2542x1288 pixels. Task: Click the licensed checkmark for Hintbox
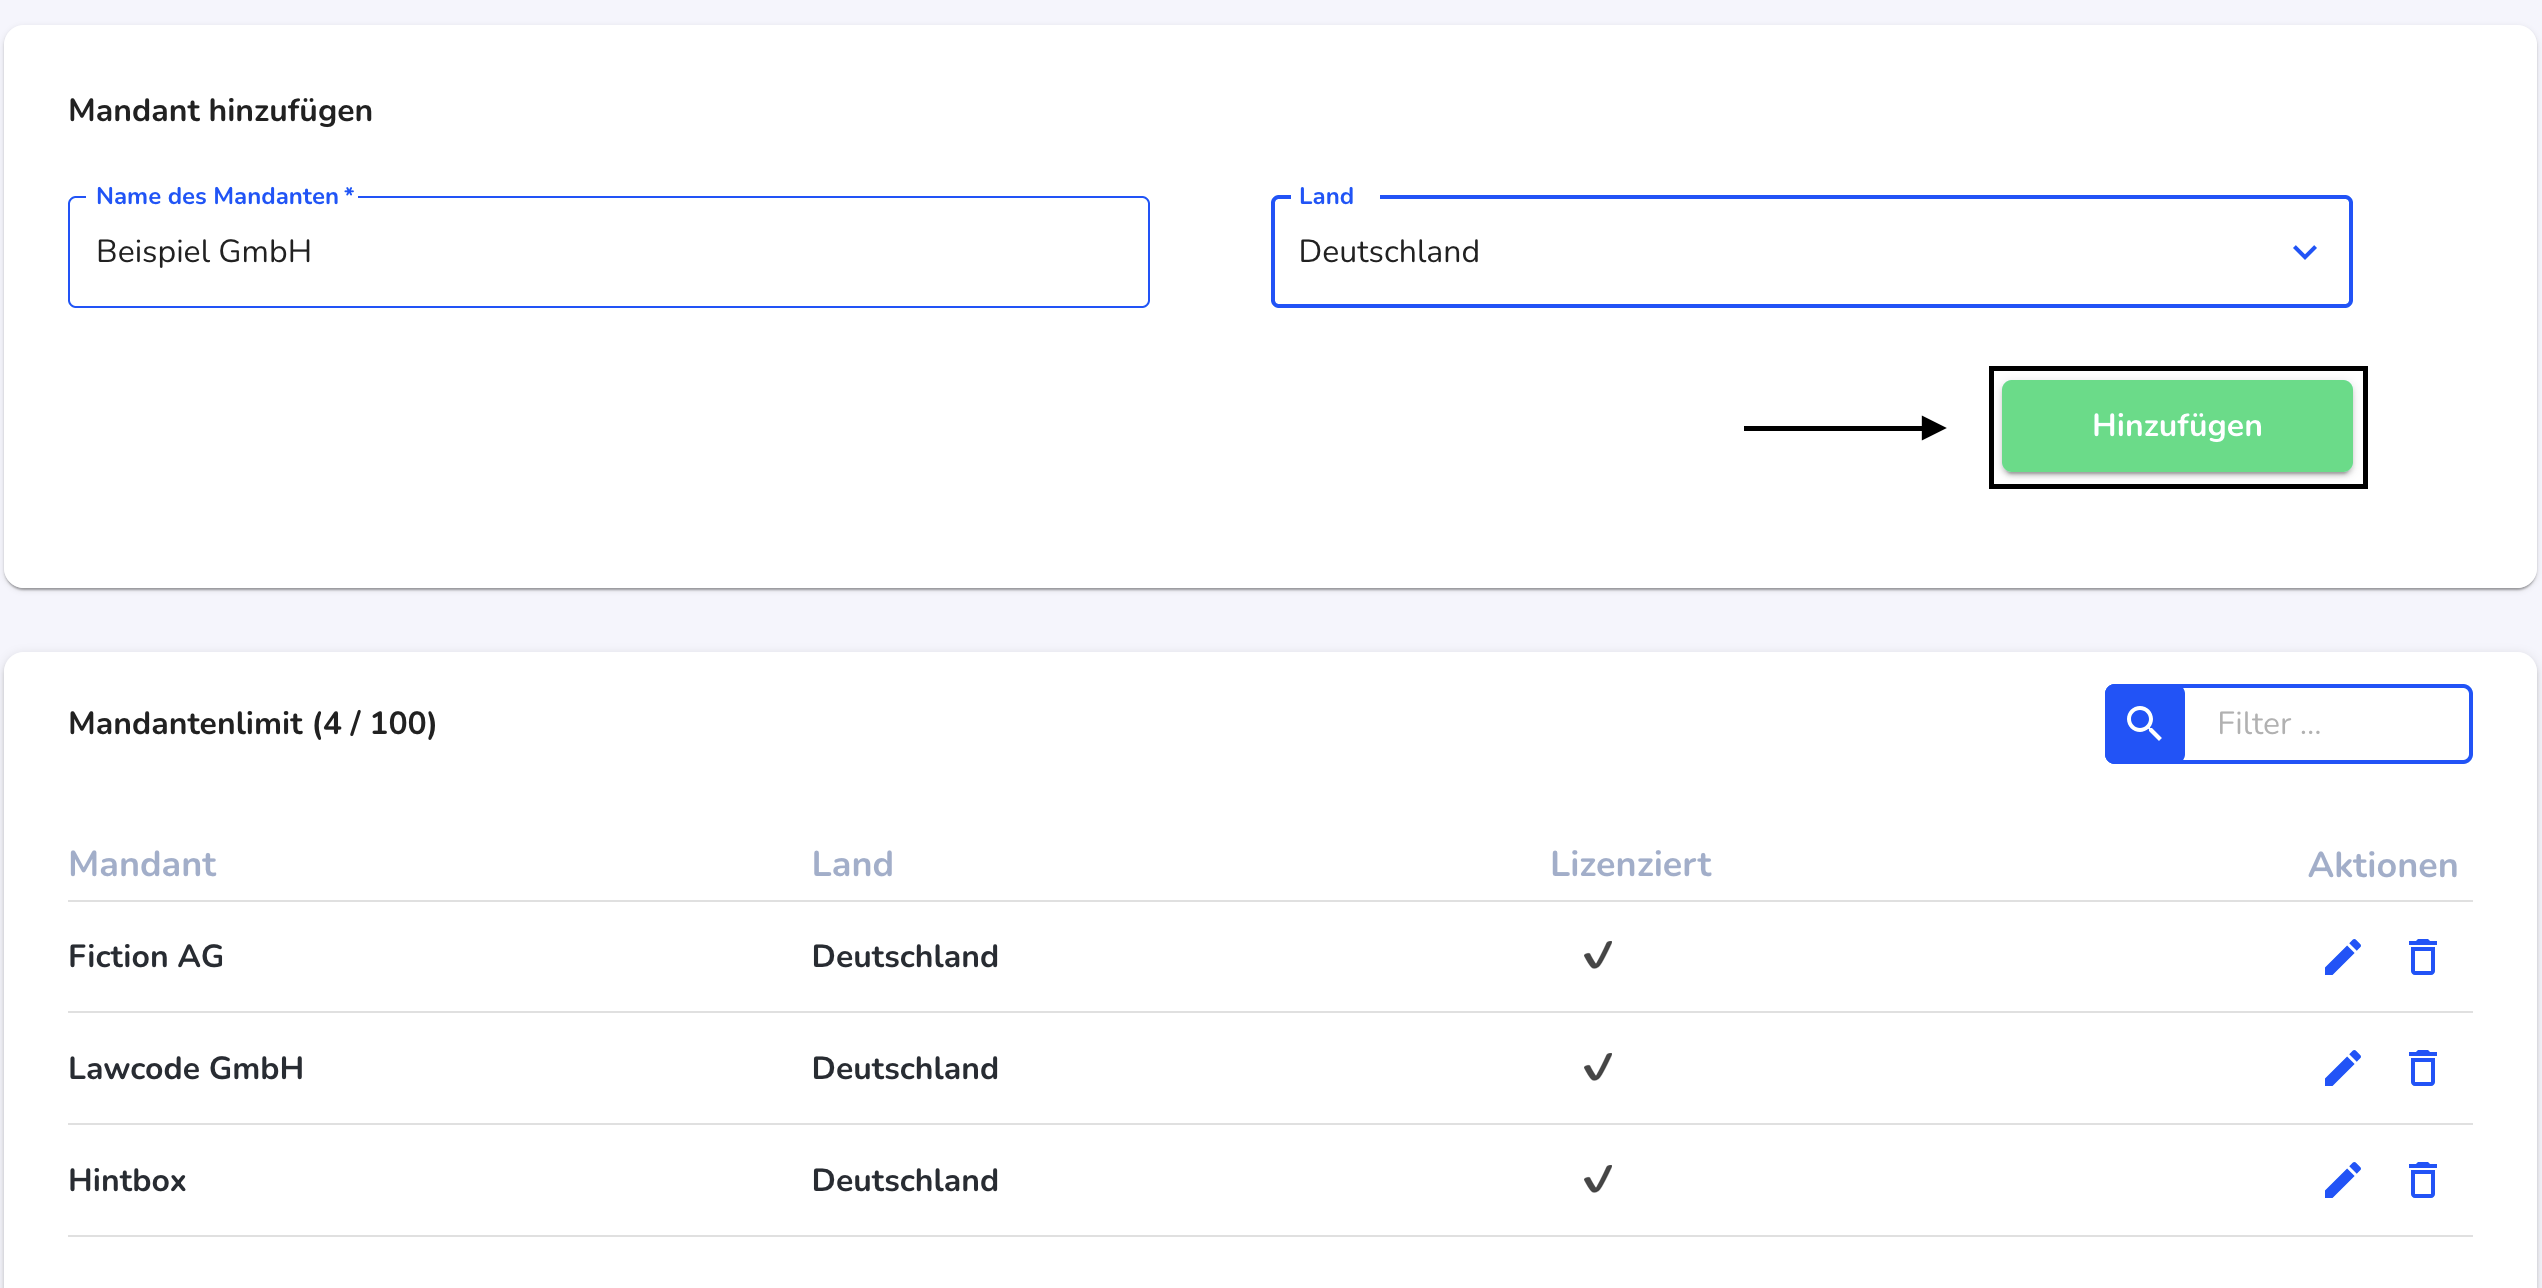[1598, 1179]
